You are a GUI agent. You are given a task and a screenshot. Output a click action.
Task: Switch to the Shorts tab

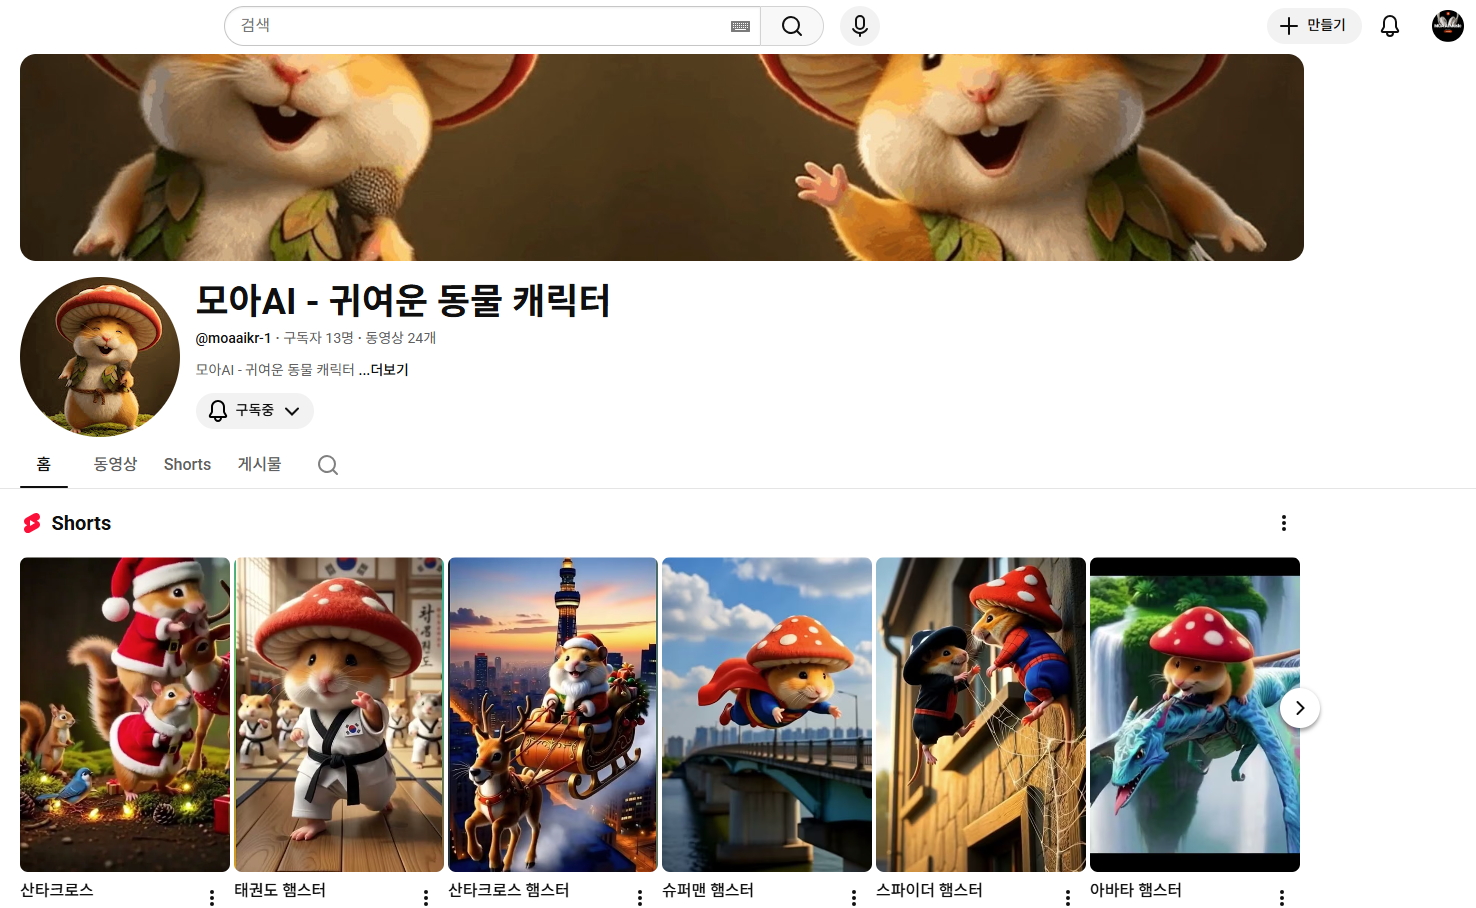tap(186, 464)
